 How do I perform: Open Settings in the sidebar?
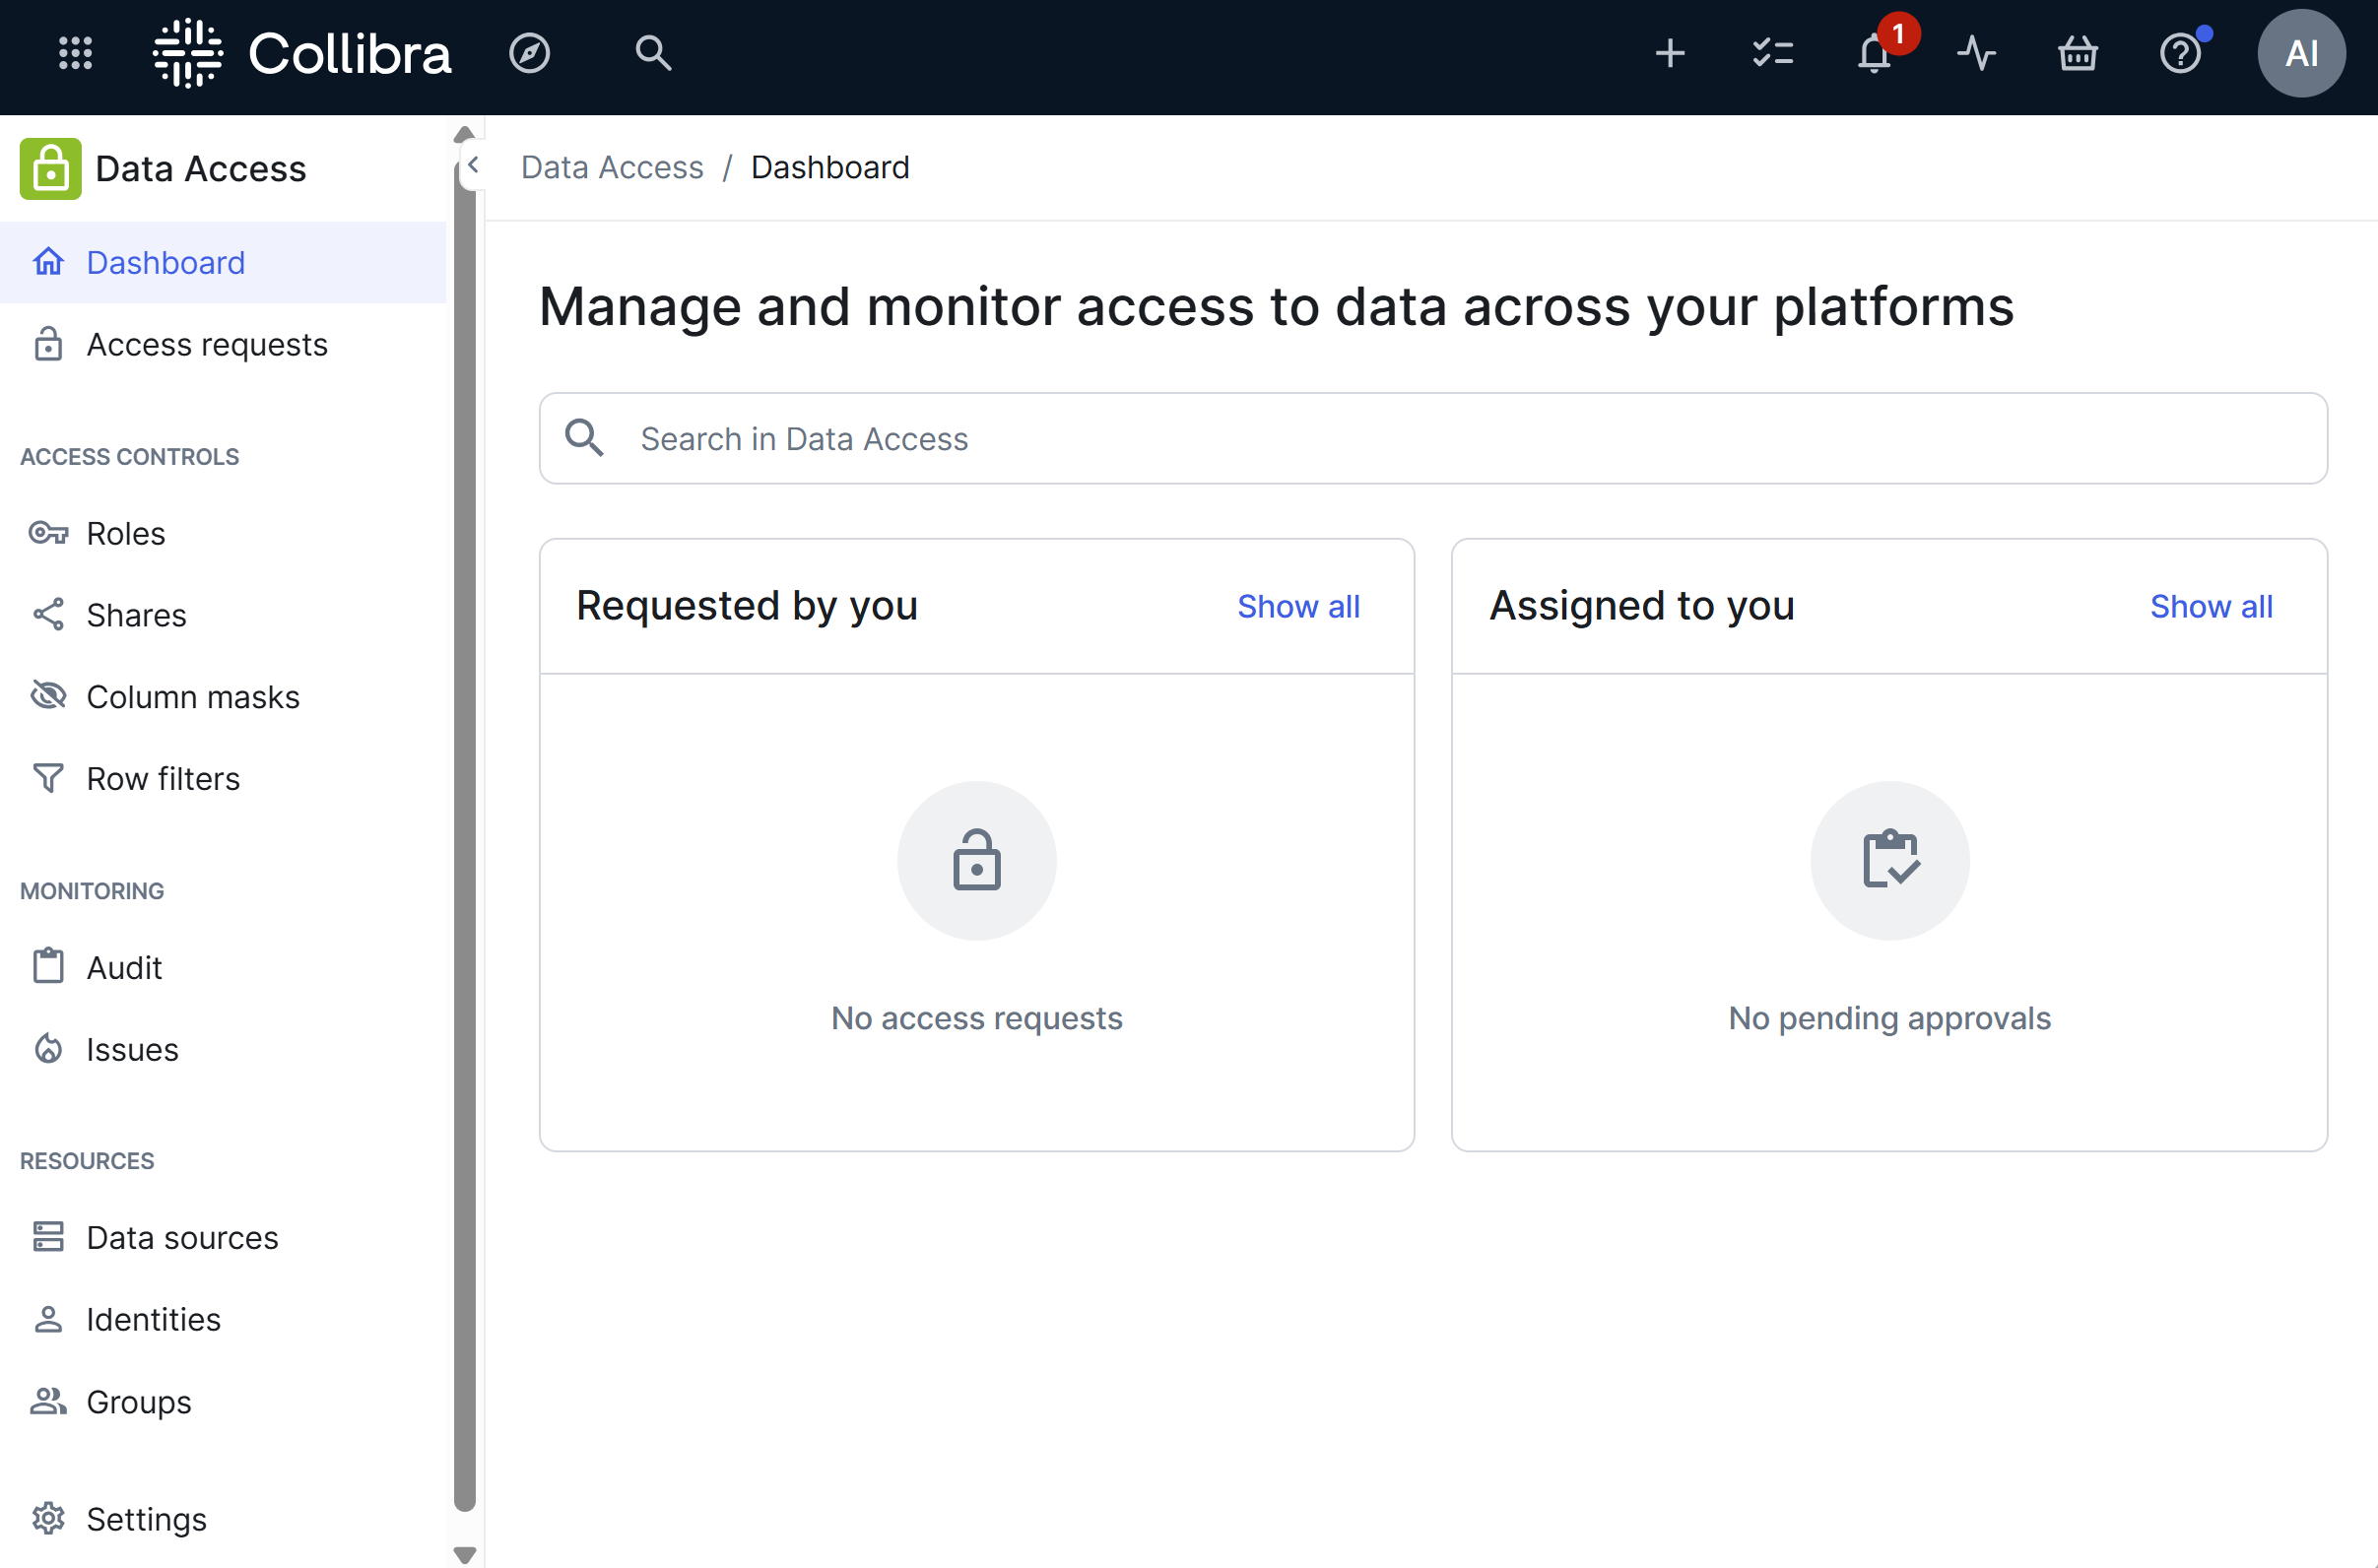[x=223, y=1519]
